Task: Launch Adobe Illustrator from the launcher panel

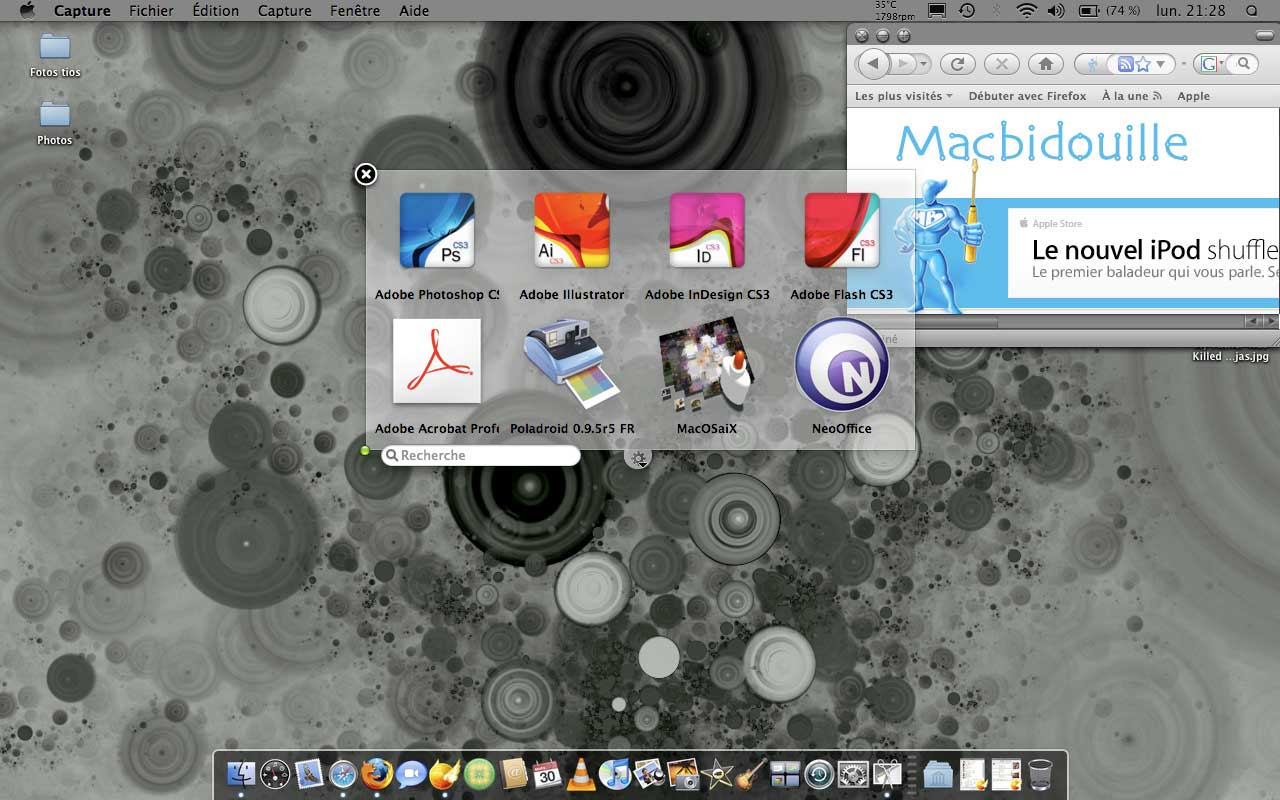Action: tap(572, 231)
